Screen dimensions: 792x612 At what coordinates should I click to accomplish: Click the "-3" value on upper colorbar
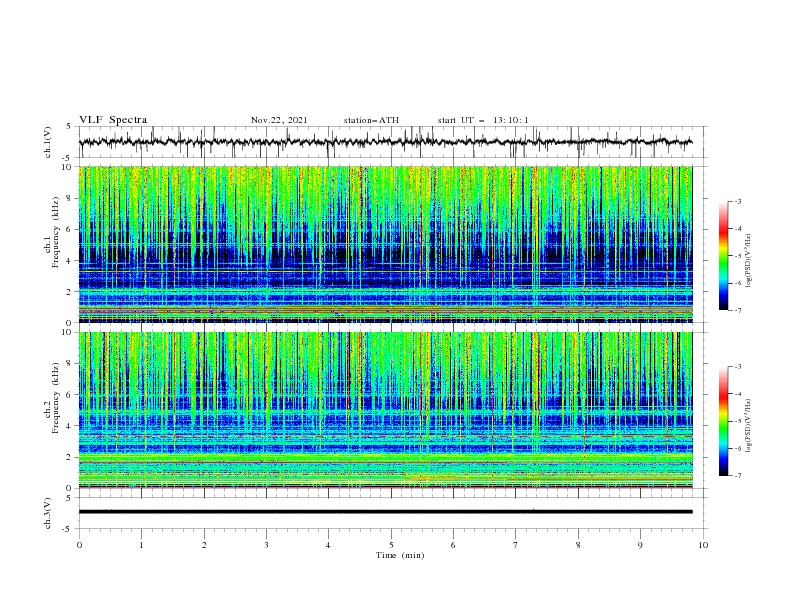click(x=737, y=201)
